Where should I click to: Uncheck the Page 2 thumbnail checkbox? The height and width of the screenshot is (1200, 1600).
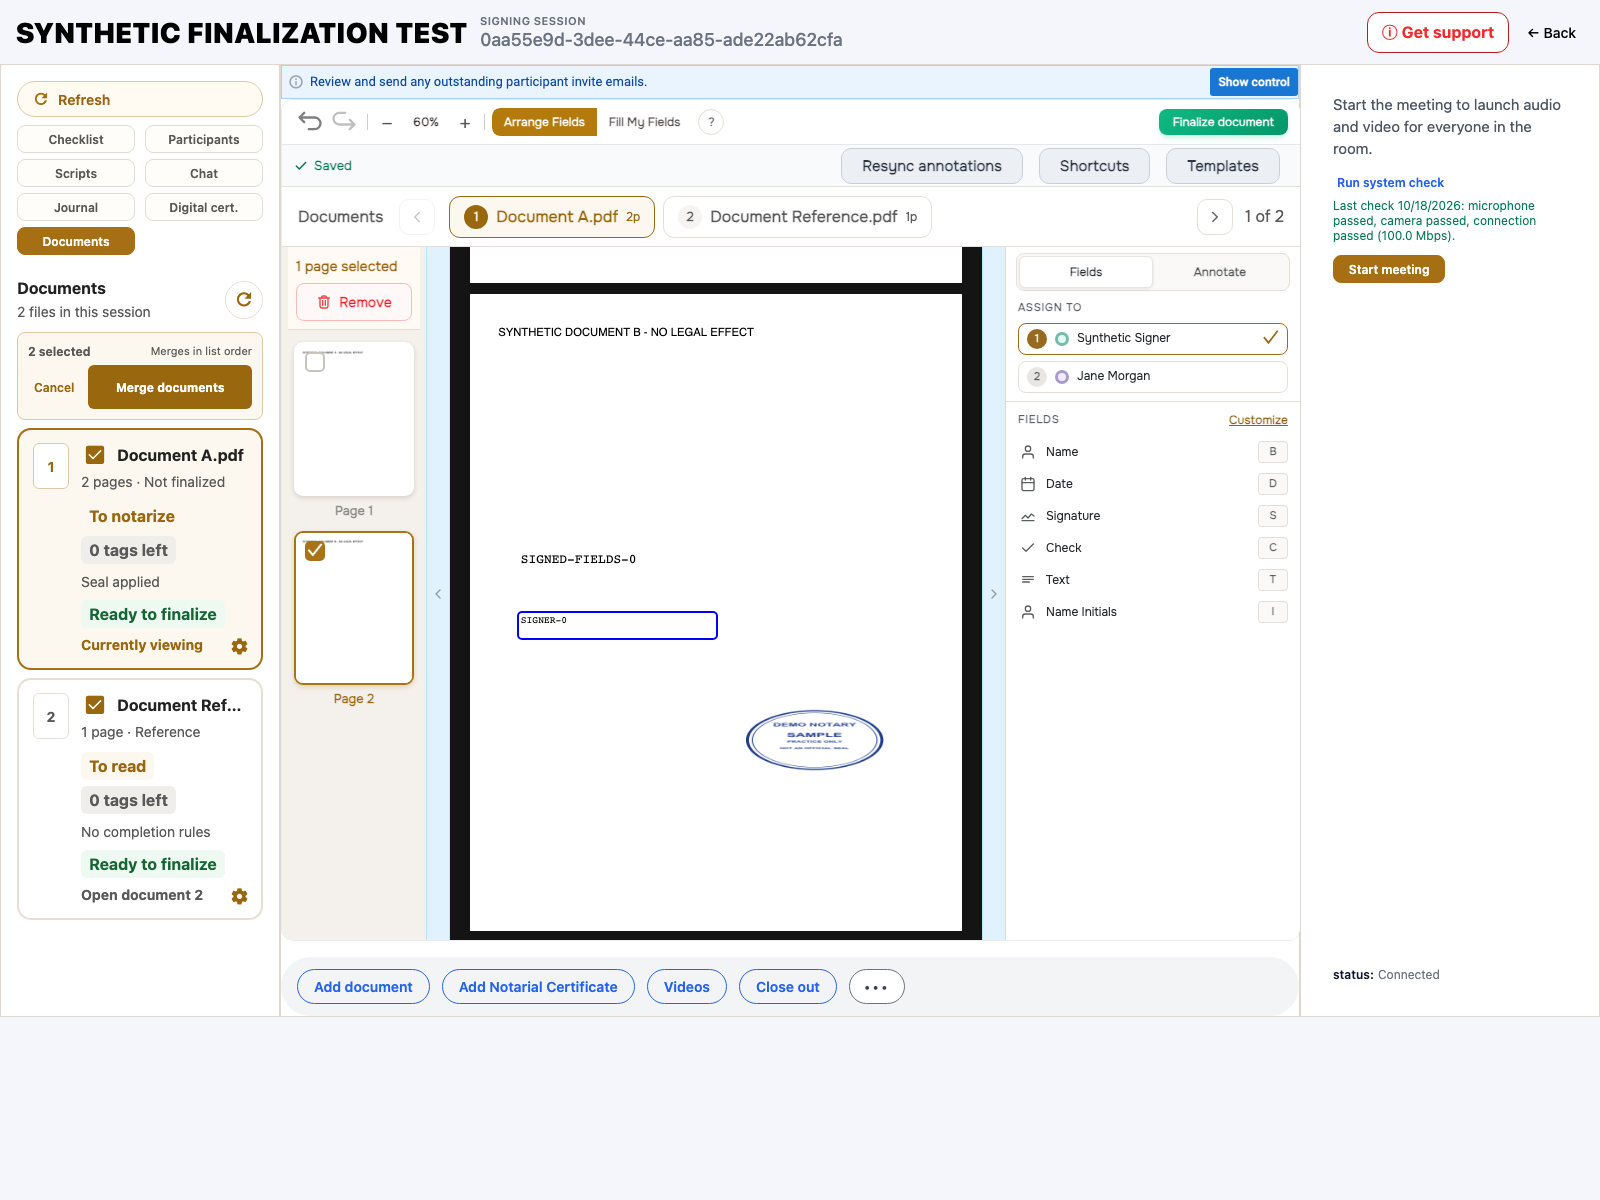click(315, 551)
